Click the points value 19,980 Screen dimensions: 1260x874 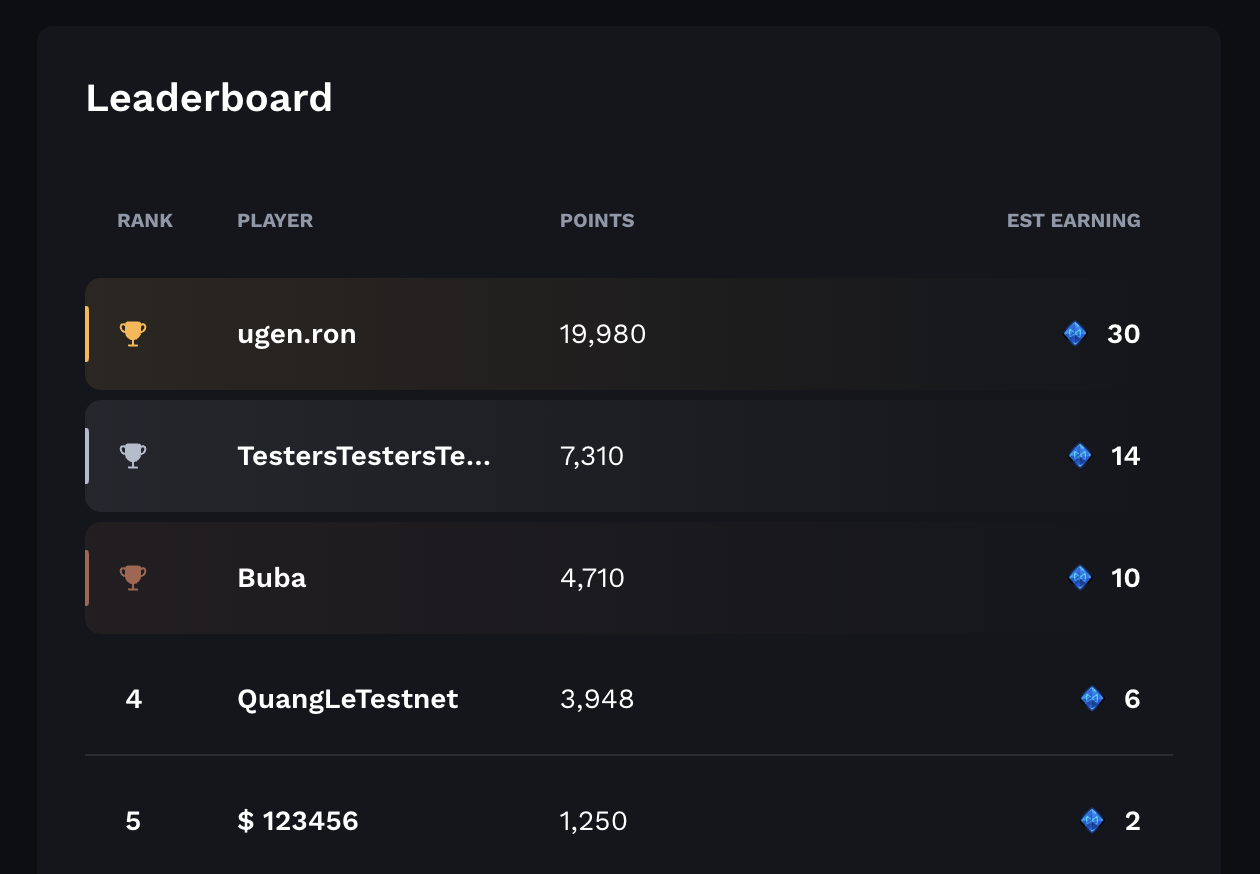pos(600,334)
